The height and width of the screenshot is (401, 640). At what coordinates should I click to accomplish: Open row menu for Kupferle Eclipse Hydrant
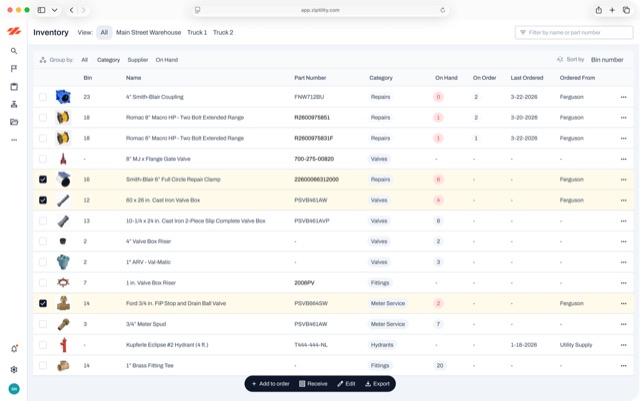(x=623, y=345)
